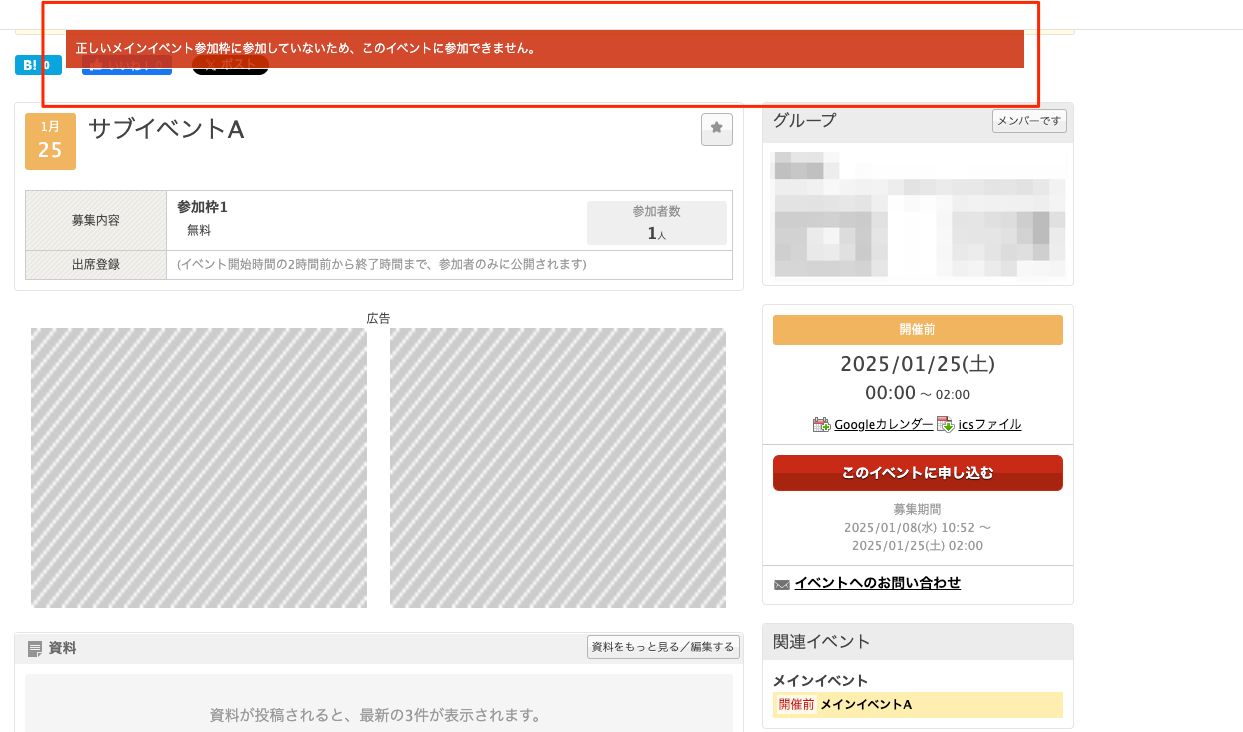
Task: Click the このイベントに申し込む apply button
Action: coord(916,472)
